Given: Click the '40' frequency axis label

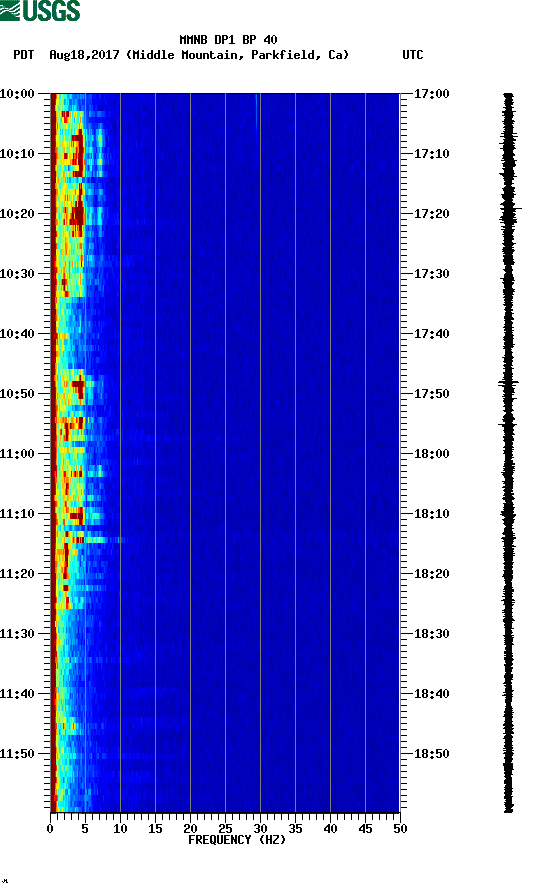Looking at the screenshot, I should 331,828.
